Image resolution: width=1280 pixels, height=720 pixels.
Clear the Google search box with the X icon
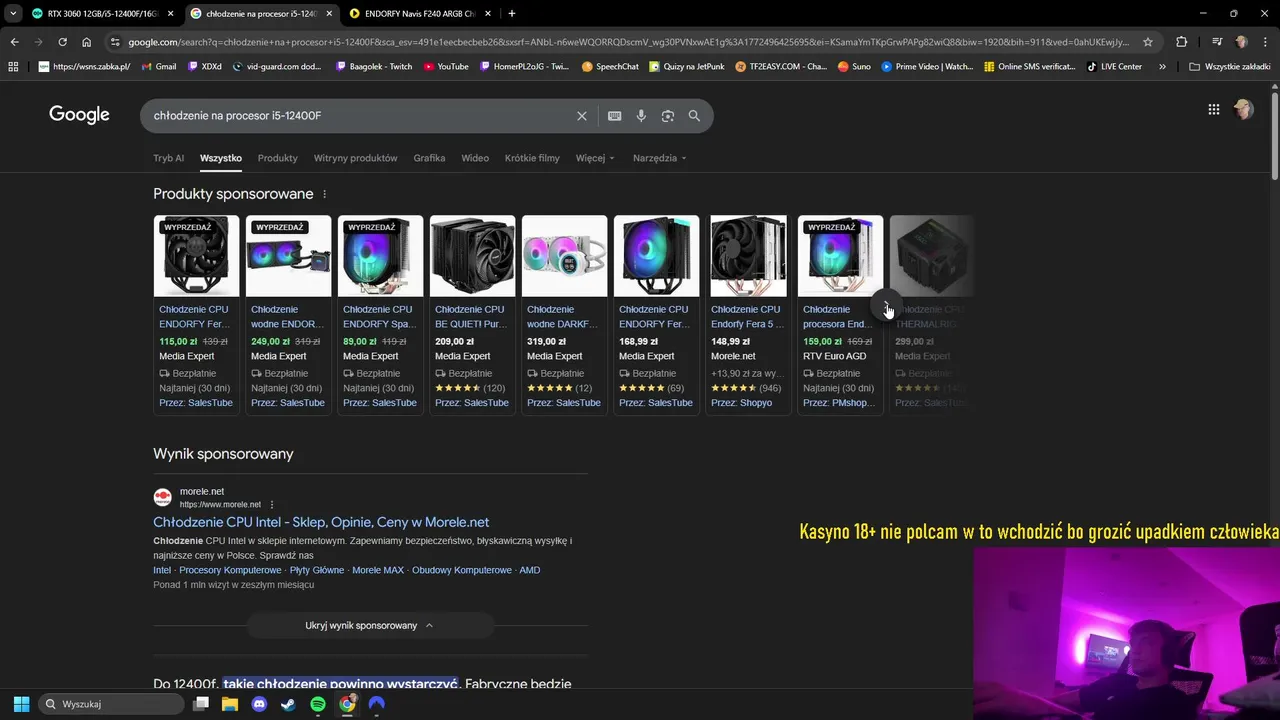point(582,116)
